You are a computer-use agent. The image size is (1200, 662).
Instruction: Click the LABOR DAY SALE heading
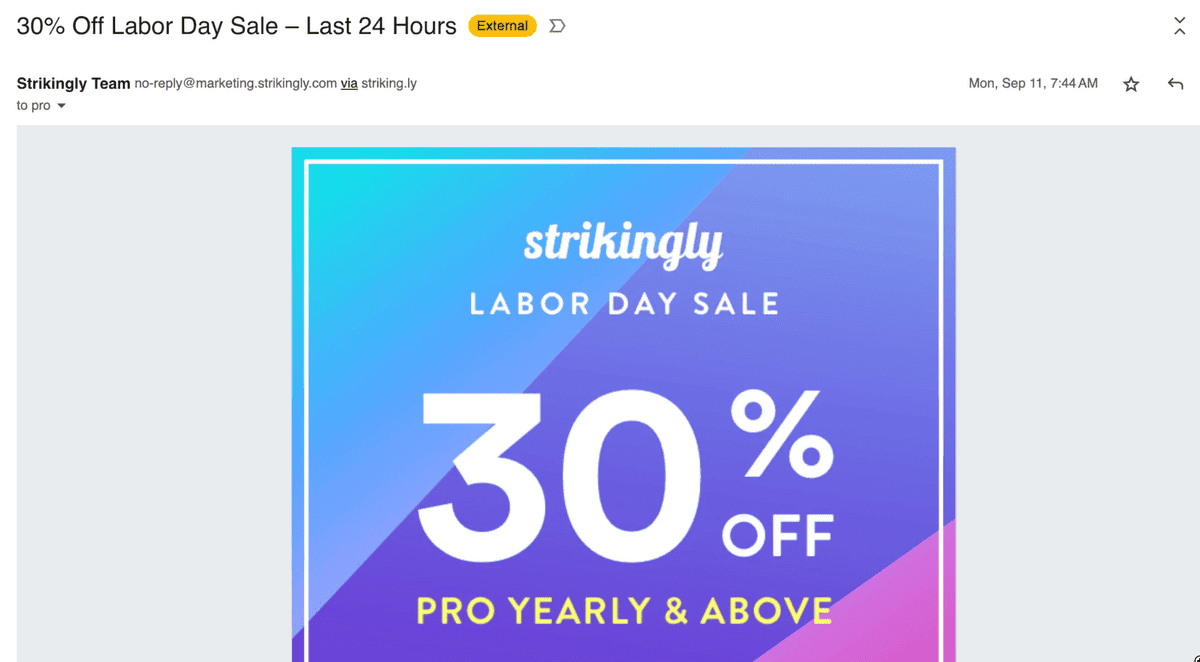pyautogui.click(x=624, y=304)
